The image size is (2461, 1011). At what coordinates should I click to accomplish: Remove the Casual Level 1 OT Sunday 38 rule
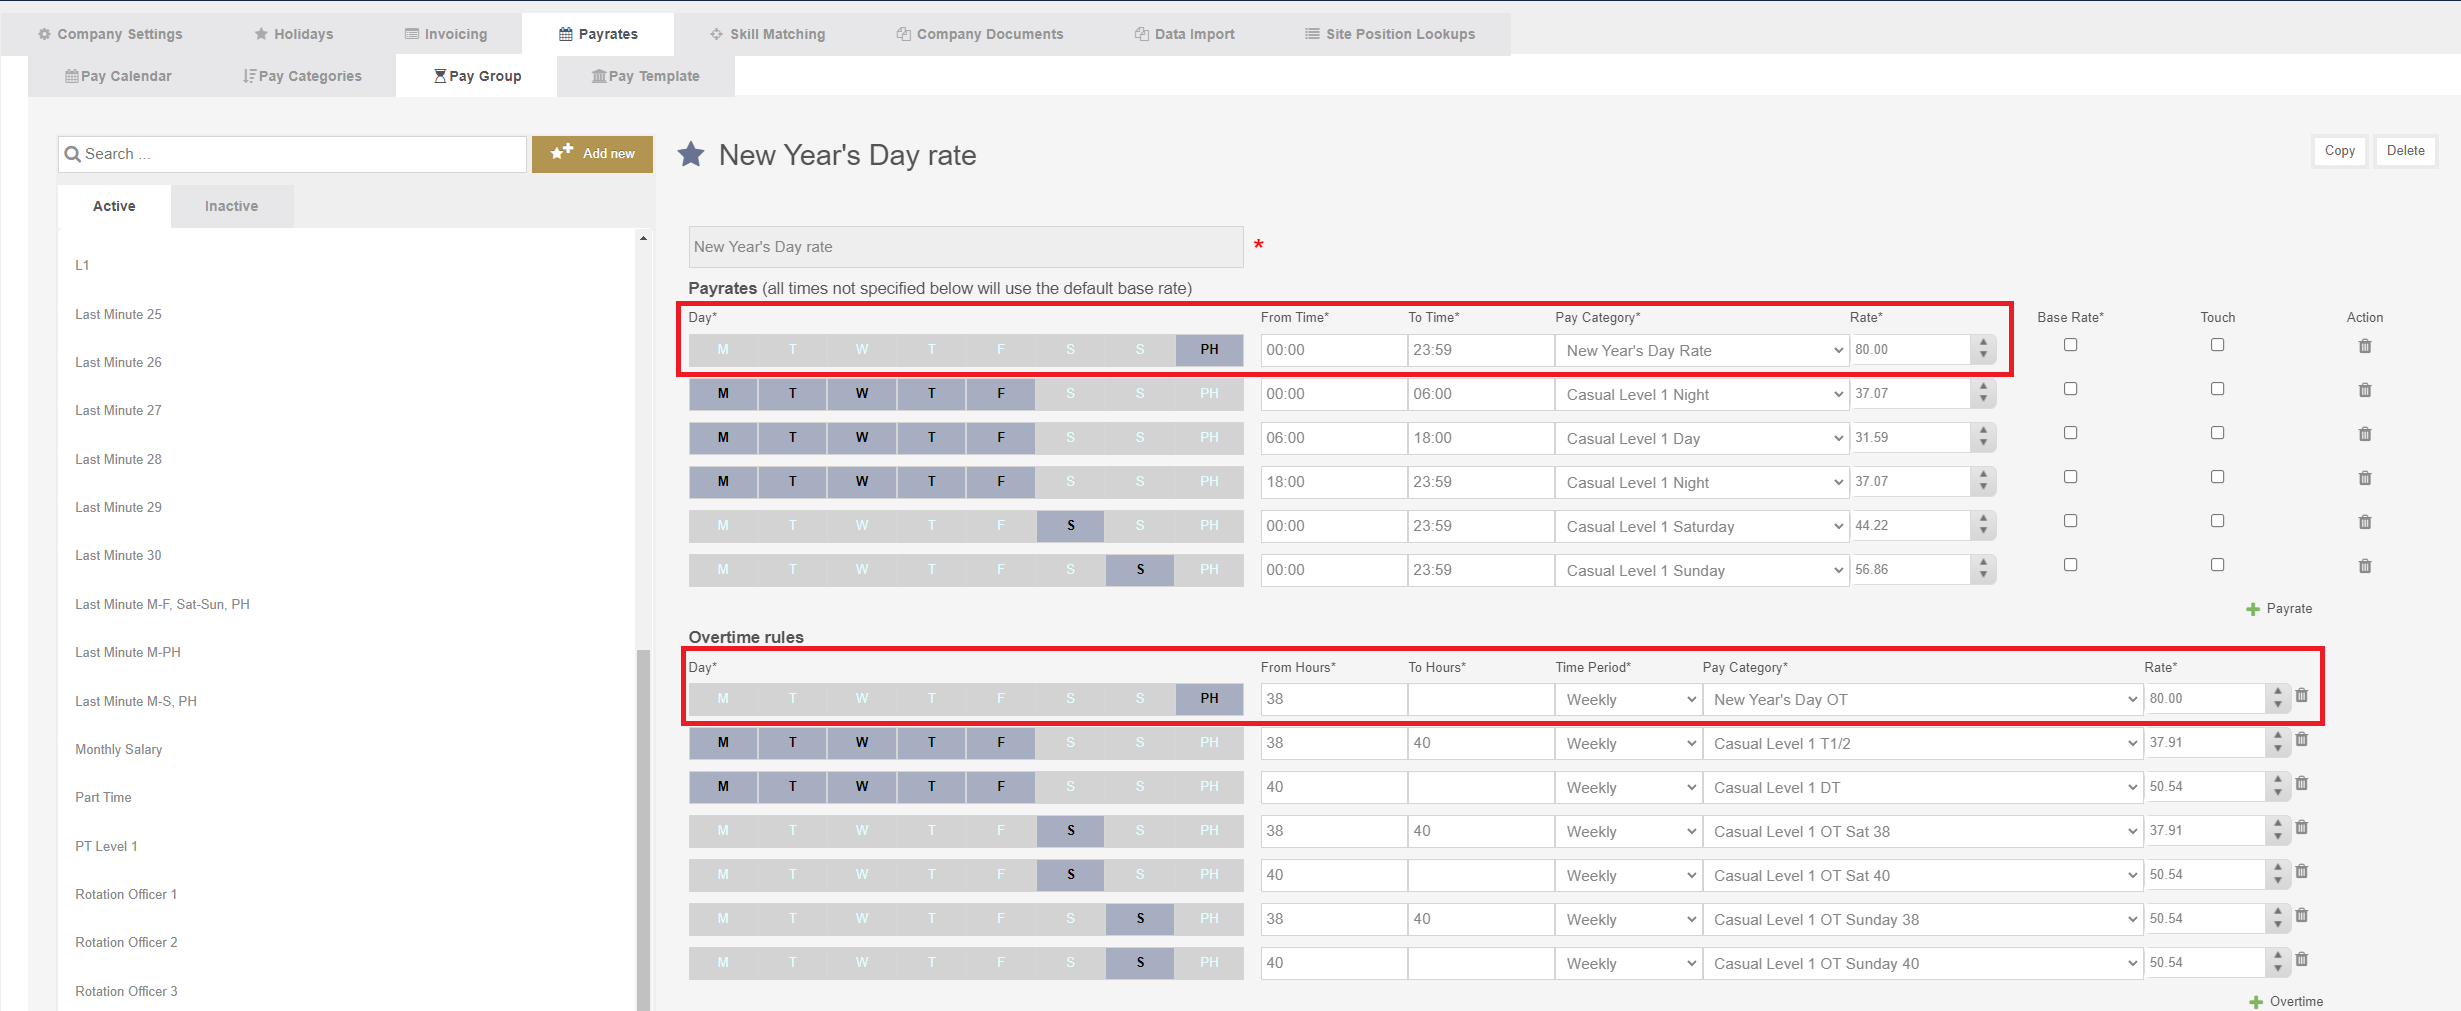(2301, 915)
